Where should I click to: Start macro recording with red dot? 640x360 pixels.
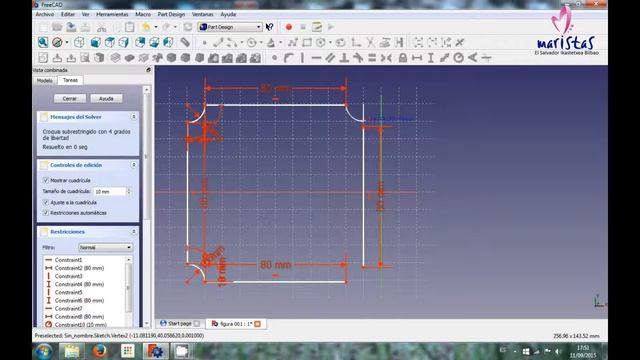point(289,27)
